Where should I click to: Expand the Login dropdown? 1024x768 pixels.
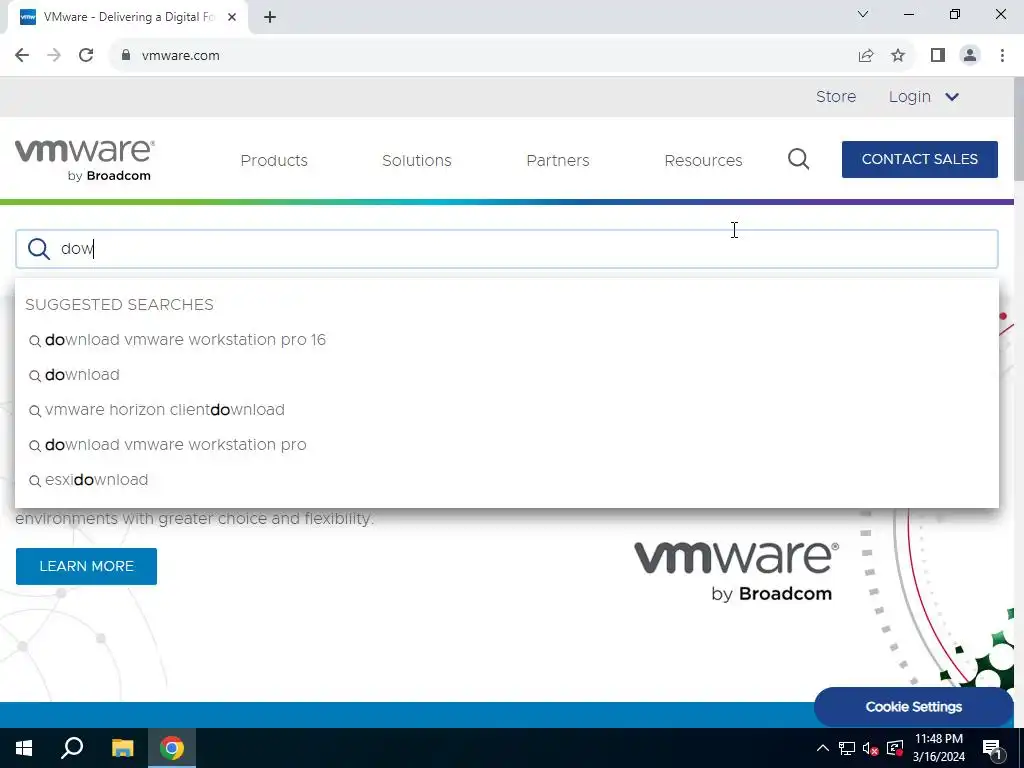coord(923,97)
